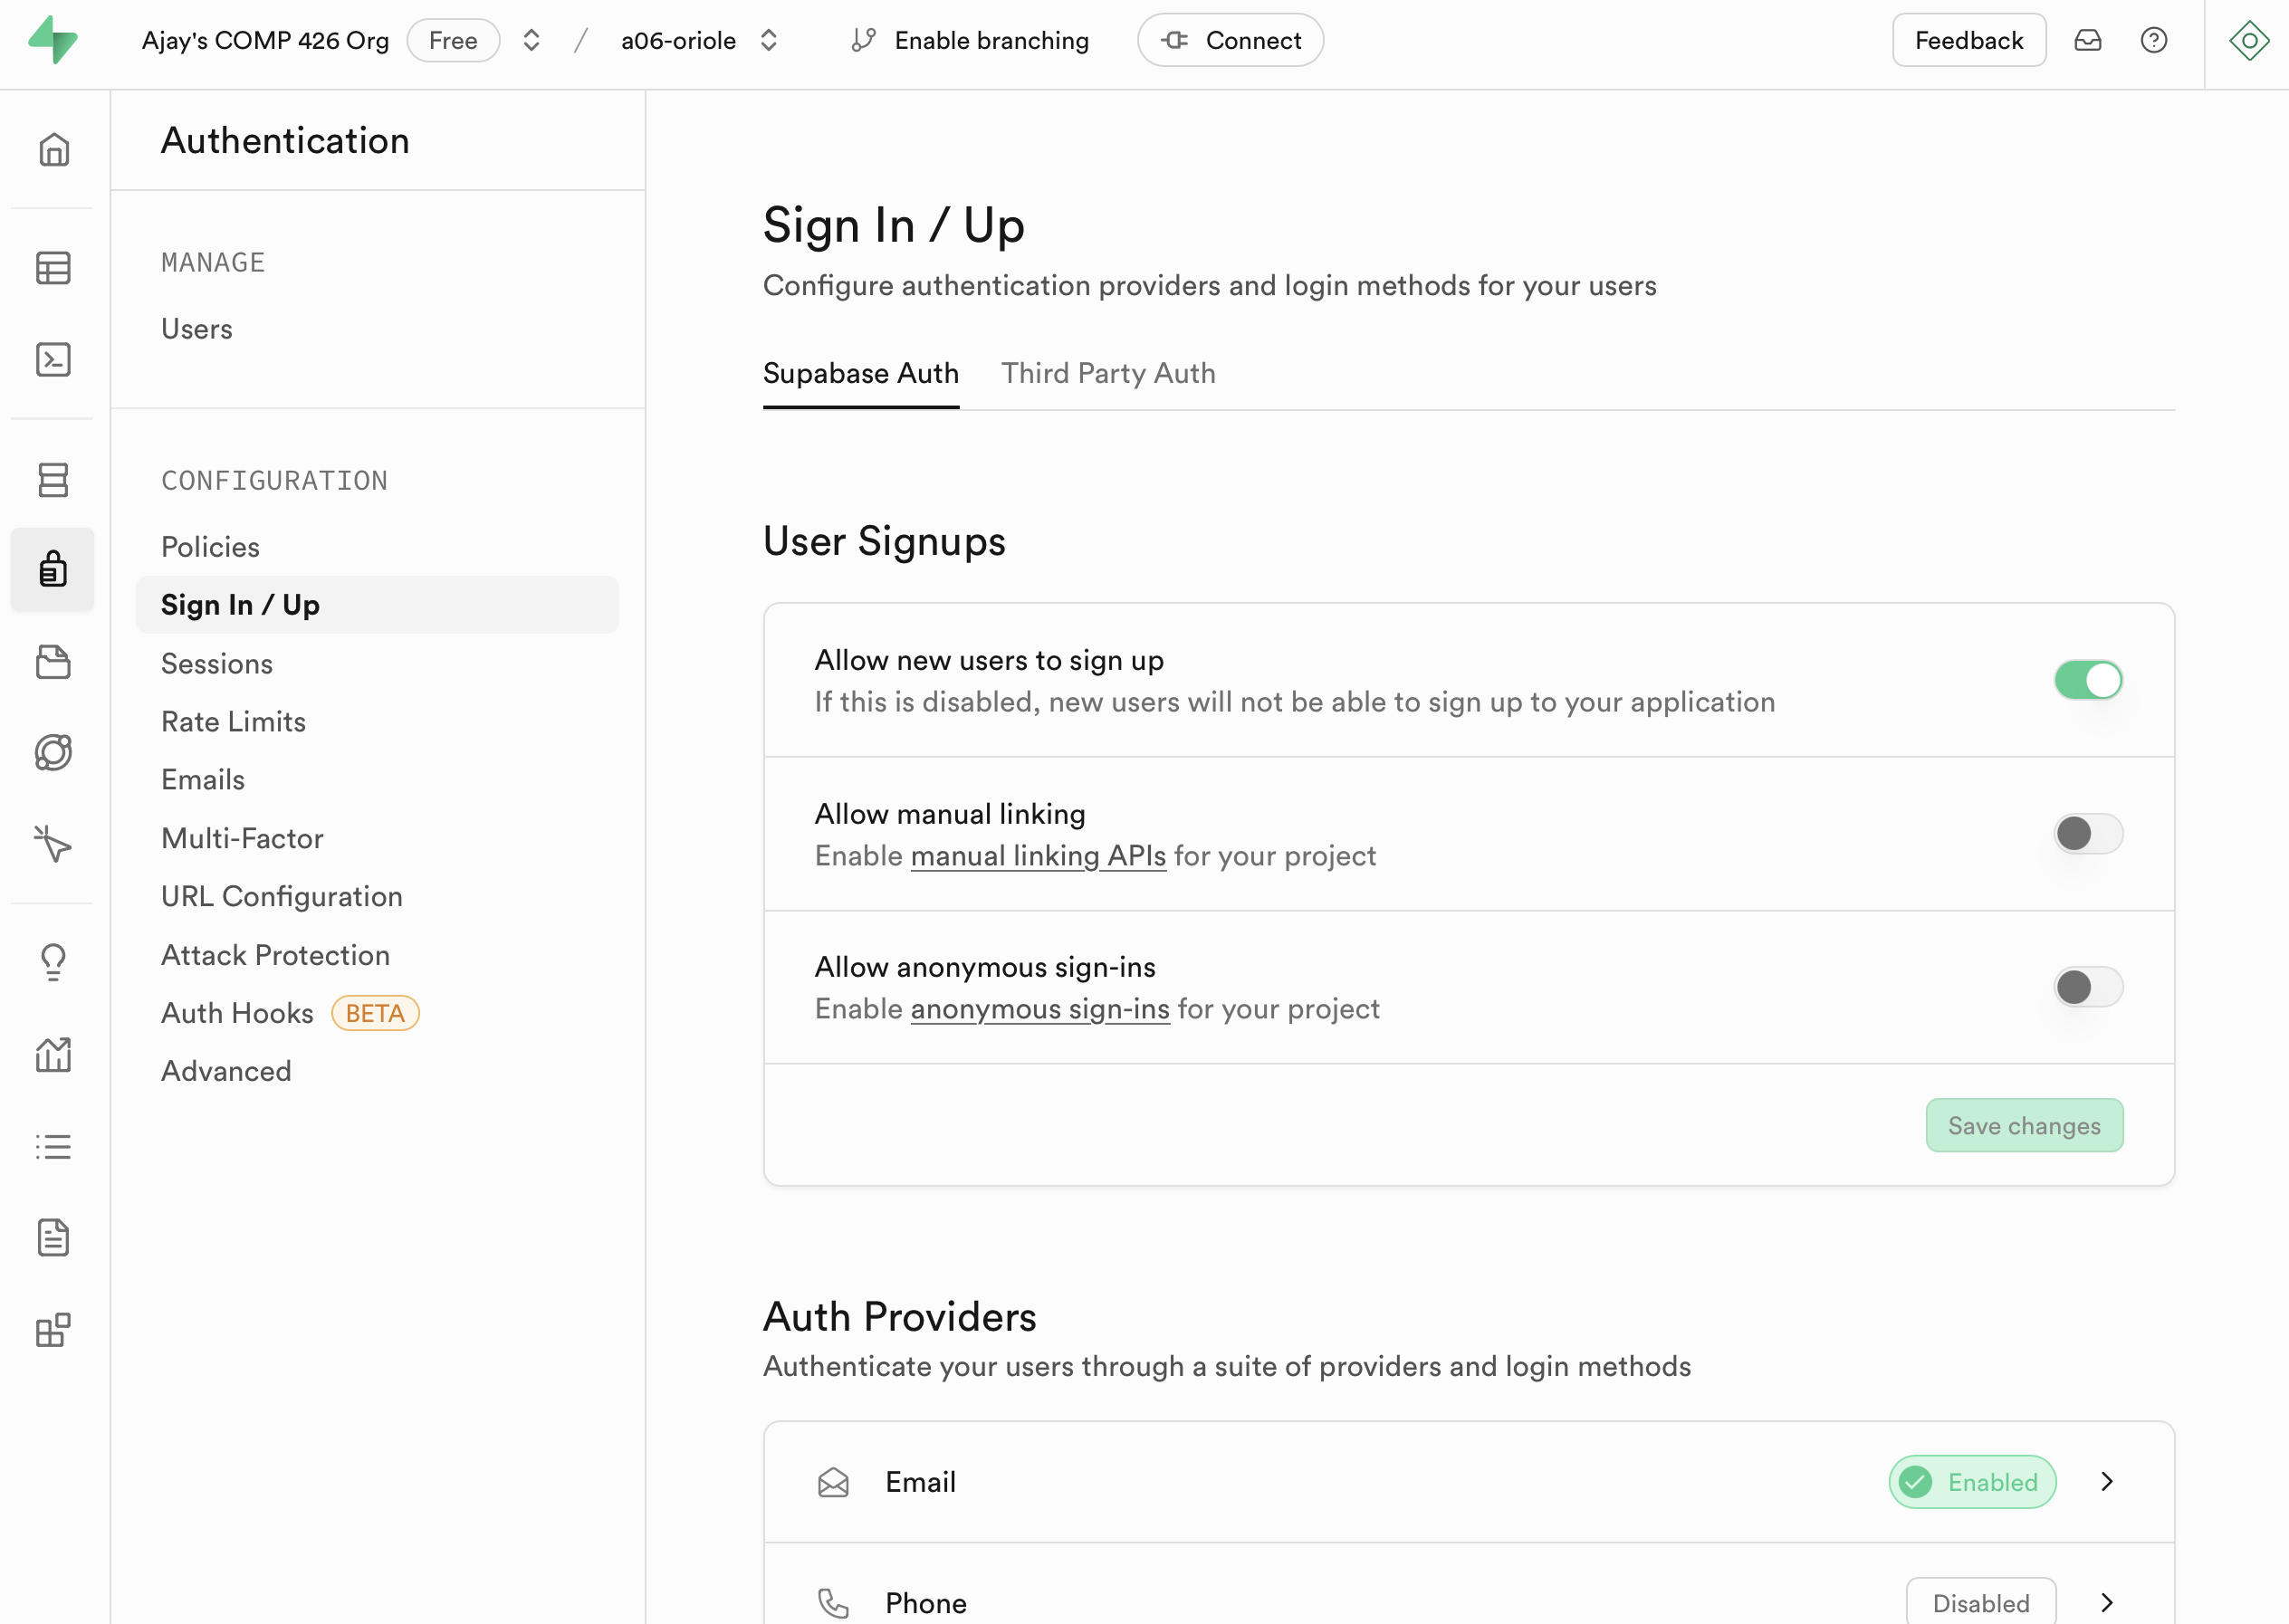Click Ajay's COMP 426 Org name
This screenshot has height=1624, width=2289.
[265, 40]
